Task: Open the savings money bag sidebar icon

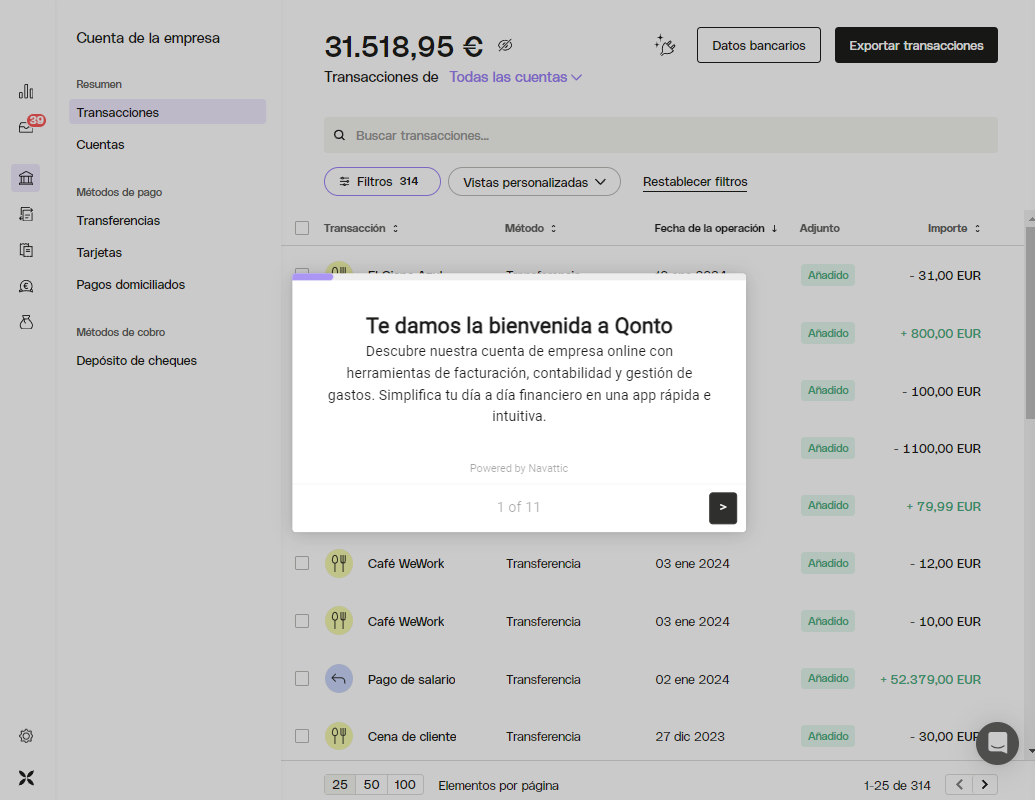Action: 26,322
